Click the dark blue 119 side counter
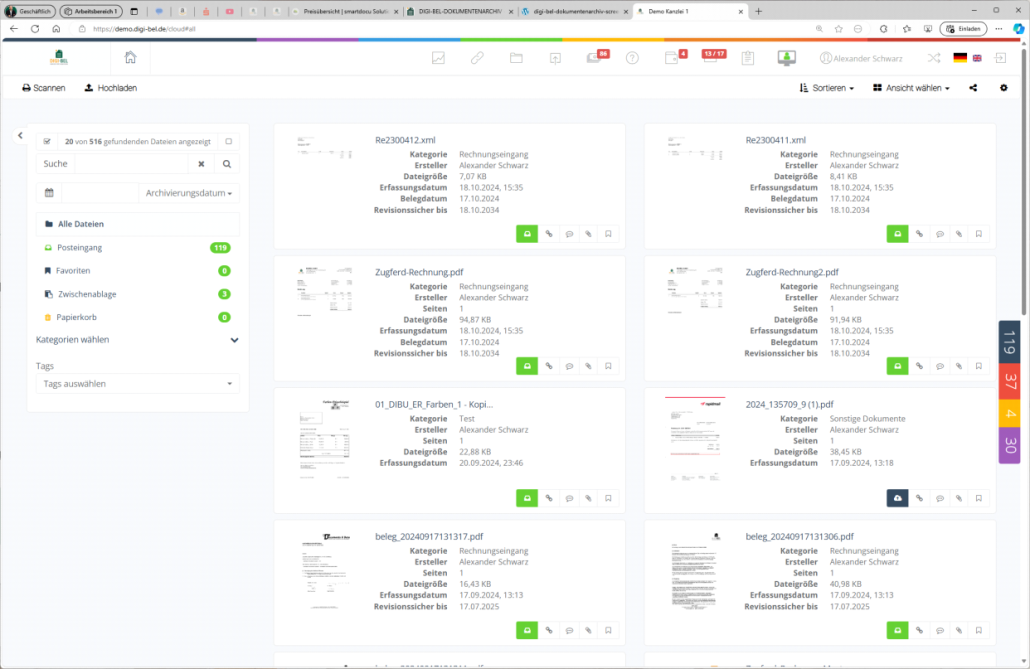1030x669 pixels. 1010,342
